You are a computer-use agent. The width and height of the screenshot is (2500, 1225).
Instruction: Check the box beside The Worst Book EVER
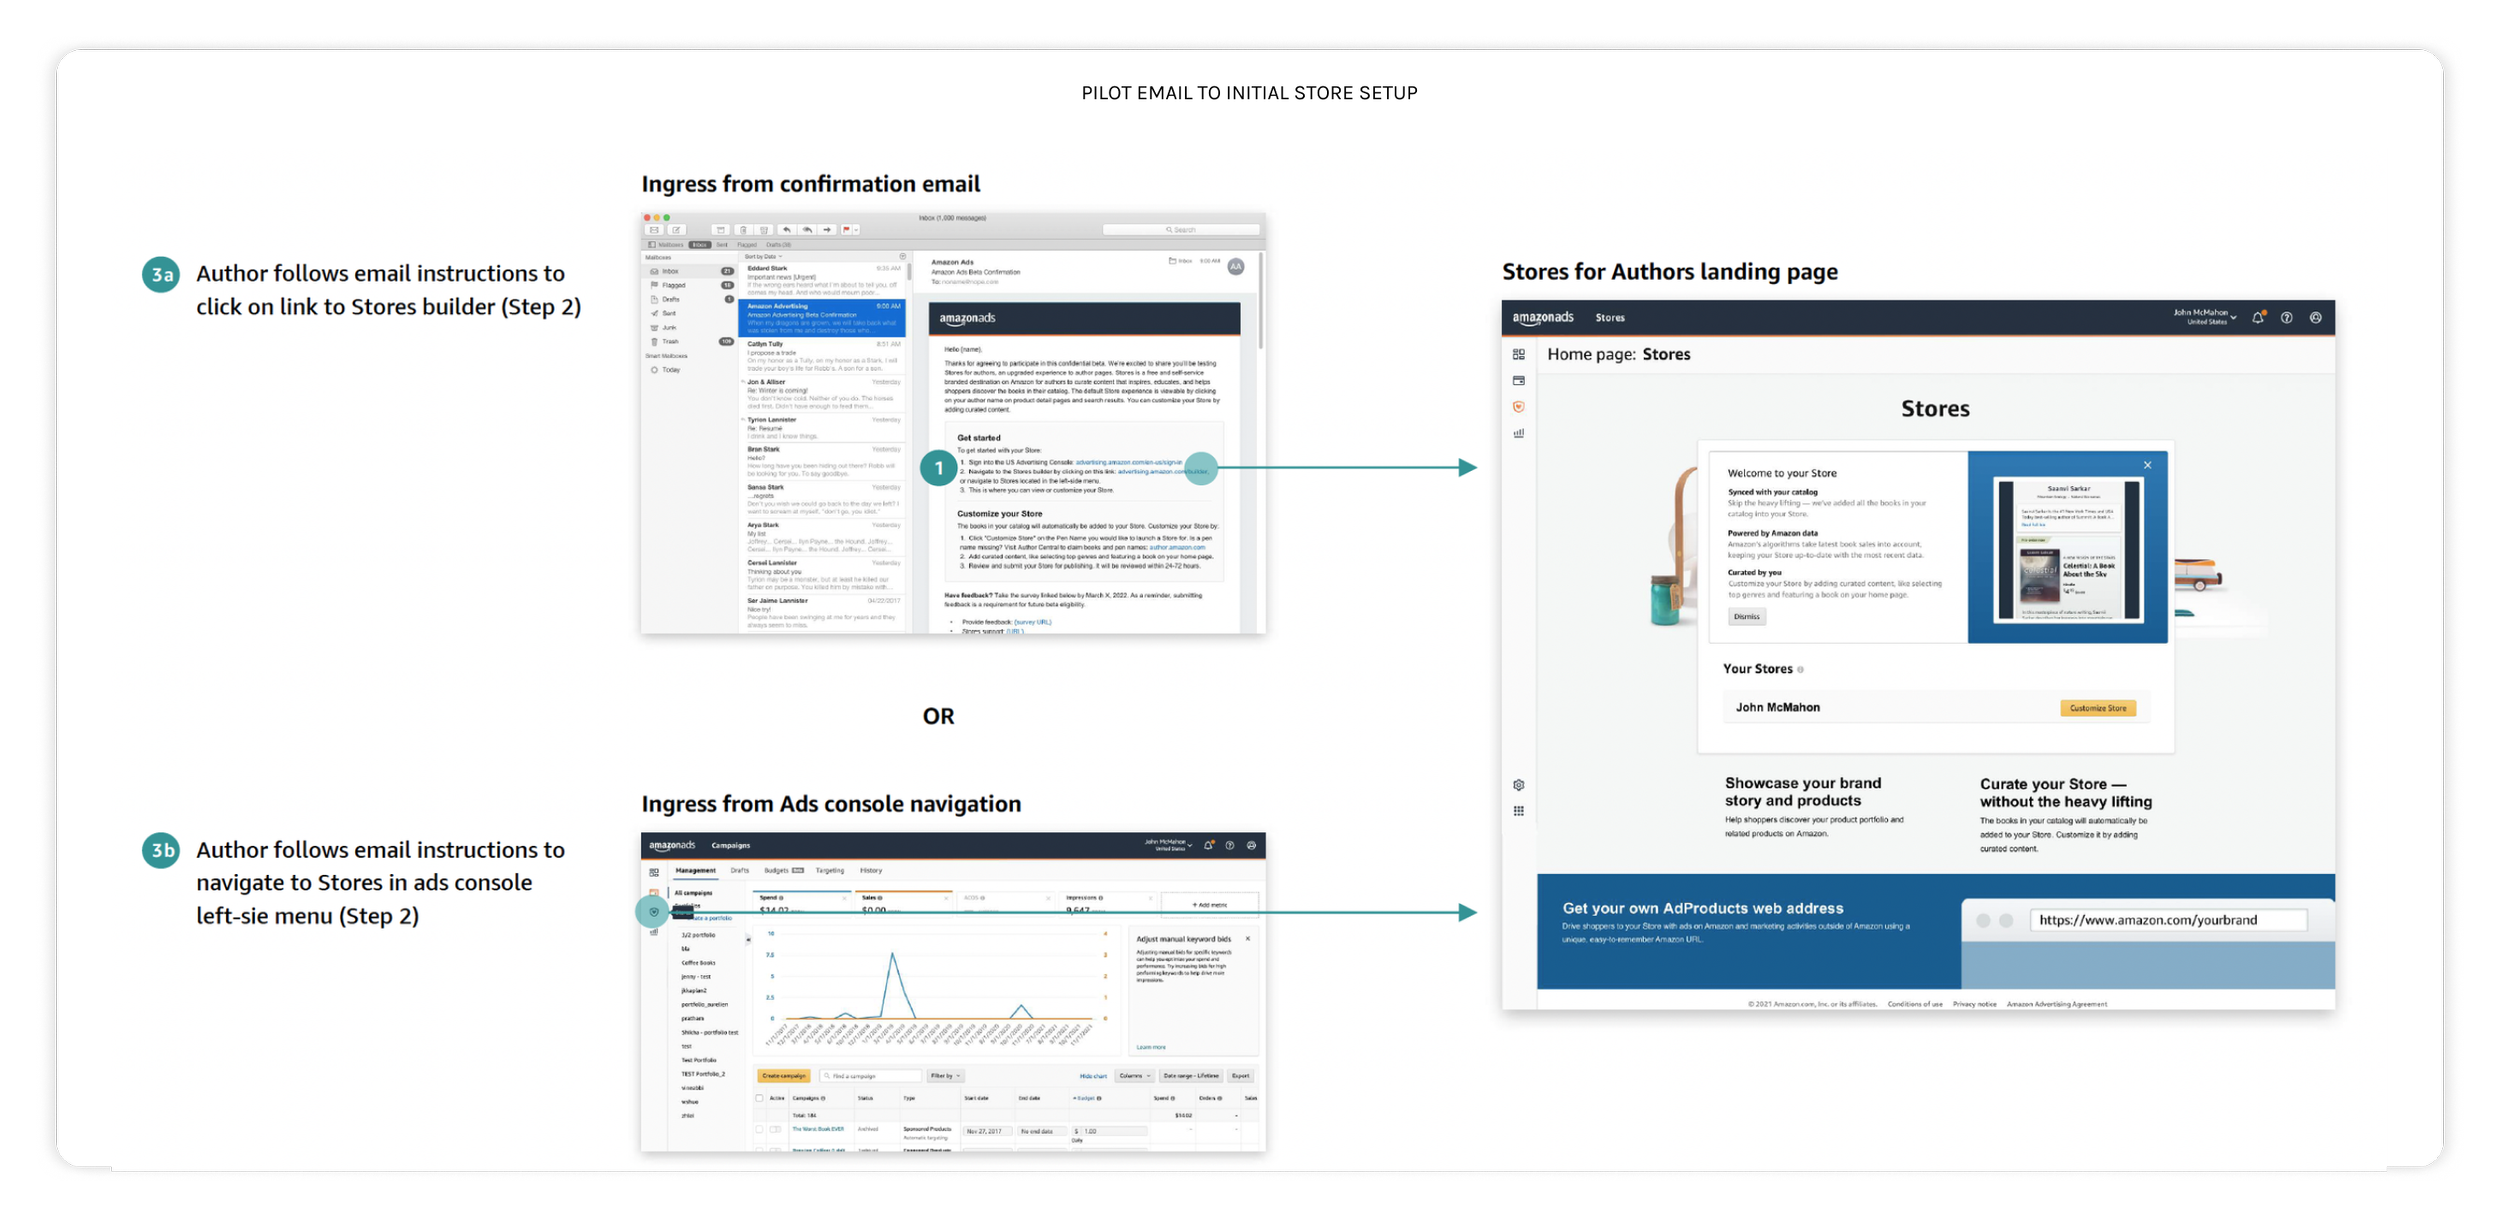pos(759,1129)
